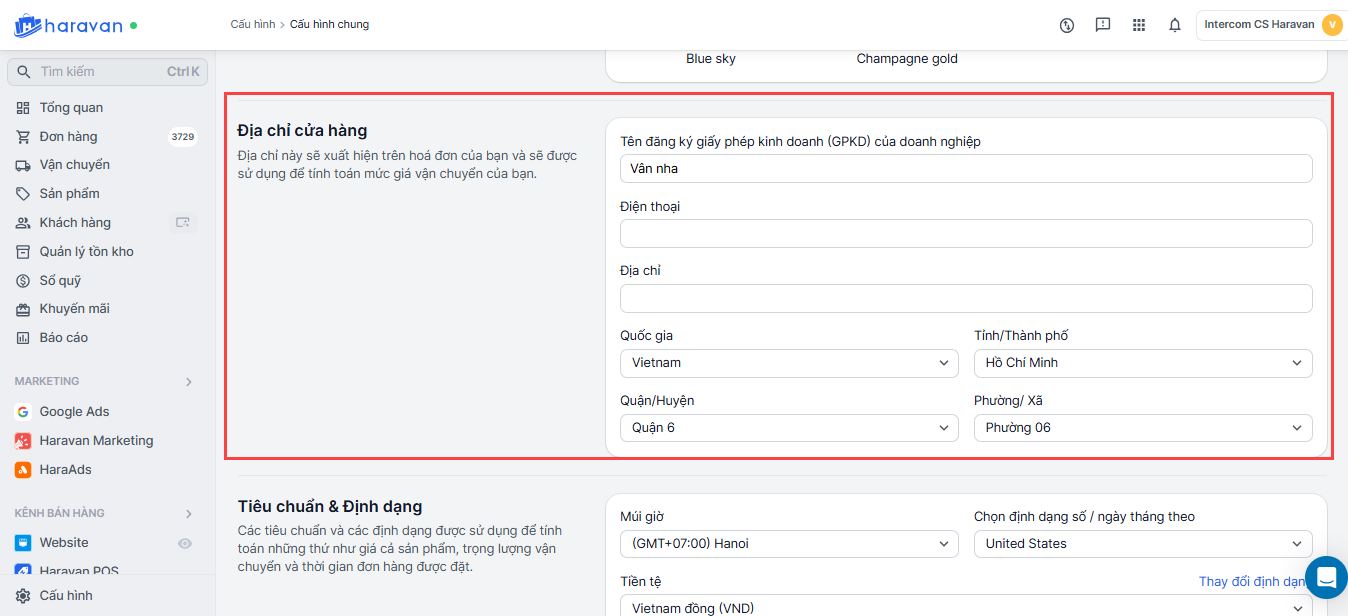
Task: Open the Tỉnh/Thành phố Hồ Chí Minh dropdown
Action: coord(1143,363)
